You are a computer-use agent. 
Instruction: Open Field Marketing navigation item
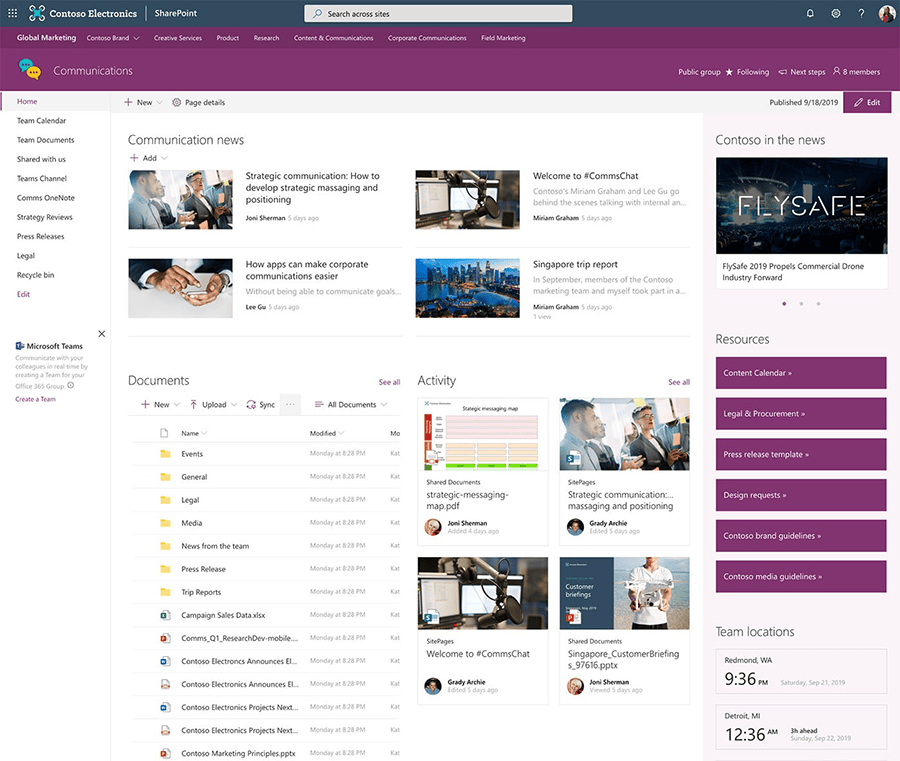pyautogui.click(x=503, y=38)
